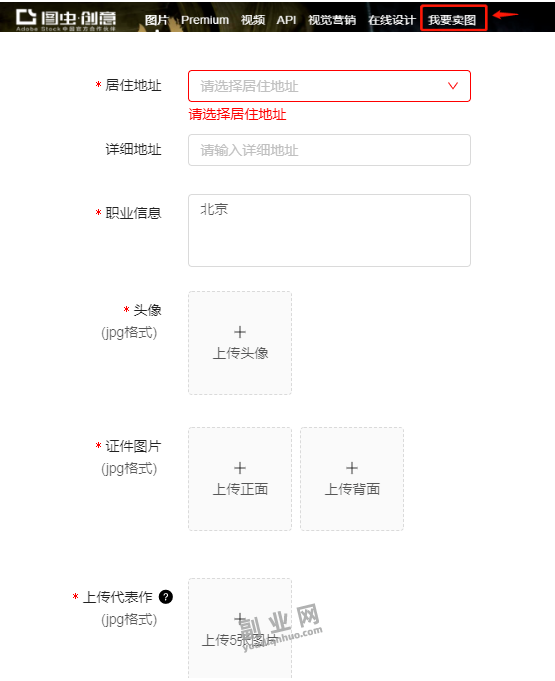555x681 pixels.
Task: Click the plus icon in 上传正面 box
Action: 240,468
